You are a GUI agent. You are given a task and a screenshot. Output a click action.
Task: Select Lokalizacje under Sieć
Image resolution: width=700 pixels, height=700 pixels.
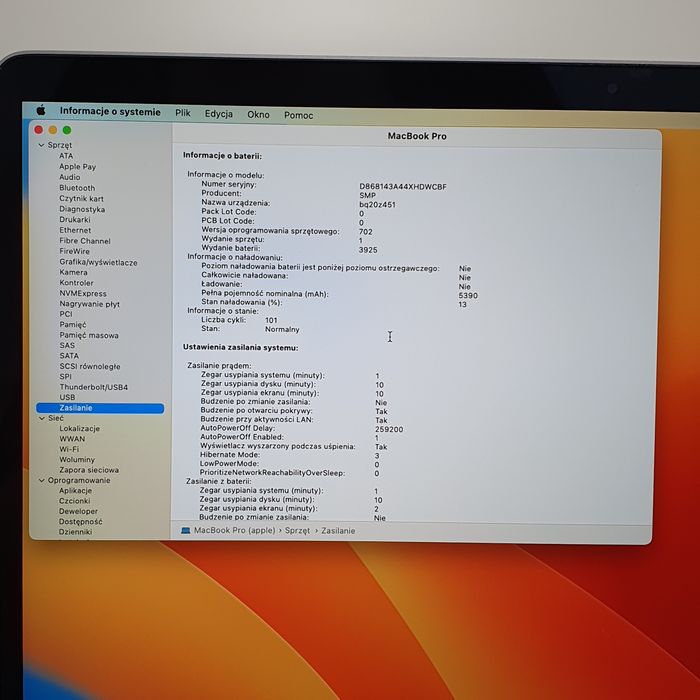click(x=79, y=429)
